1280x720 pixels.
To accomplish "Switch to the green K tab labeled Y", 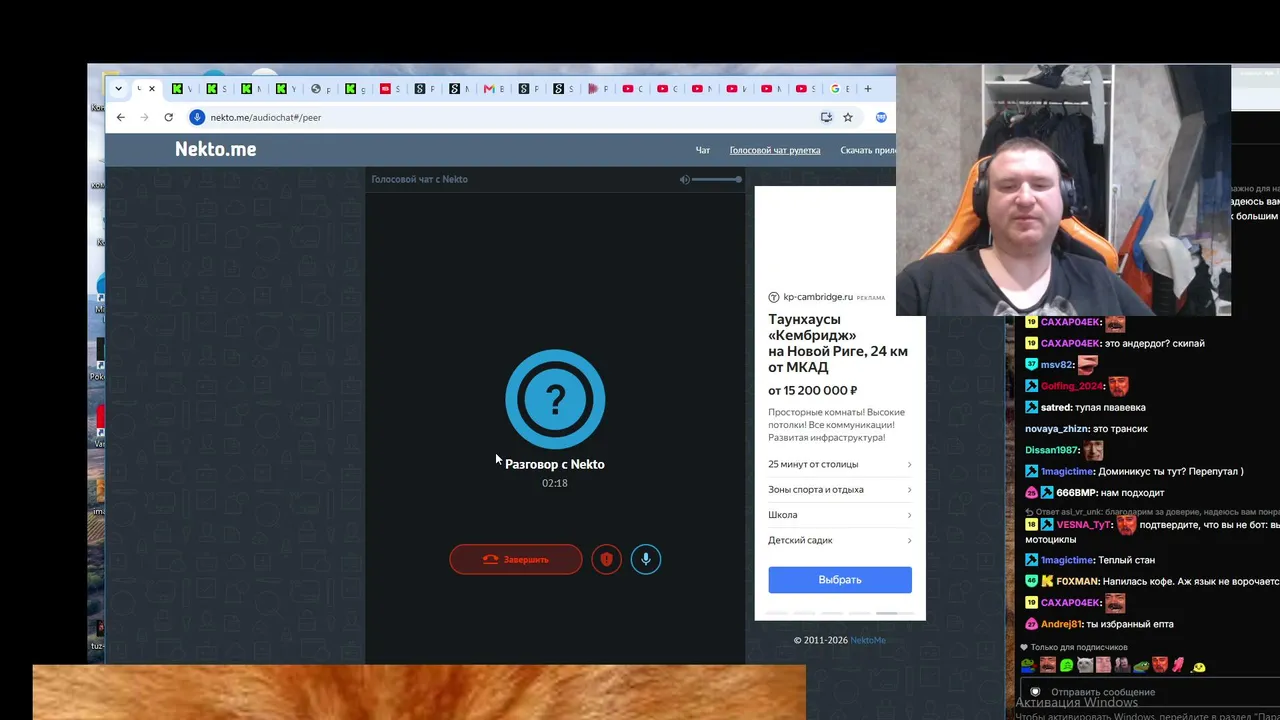I will (286, 89).
